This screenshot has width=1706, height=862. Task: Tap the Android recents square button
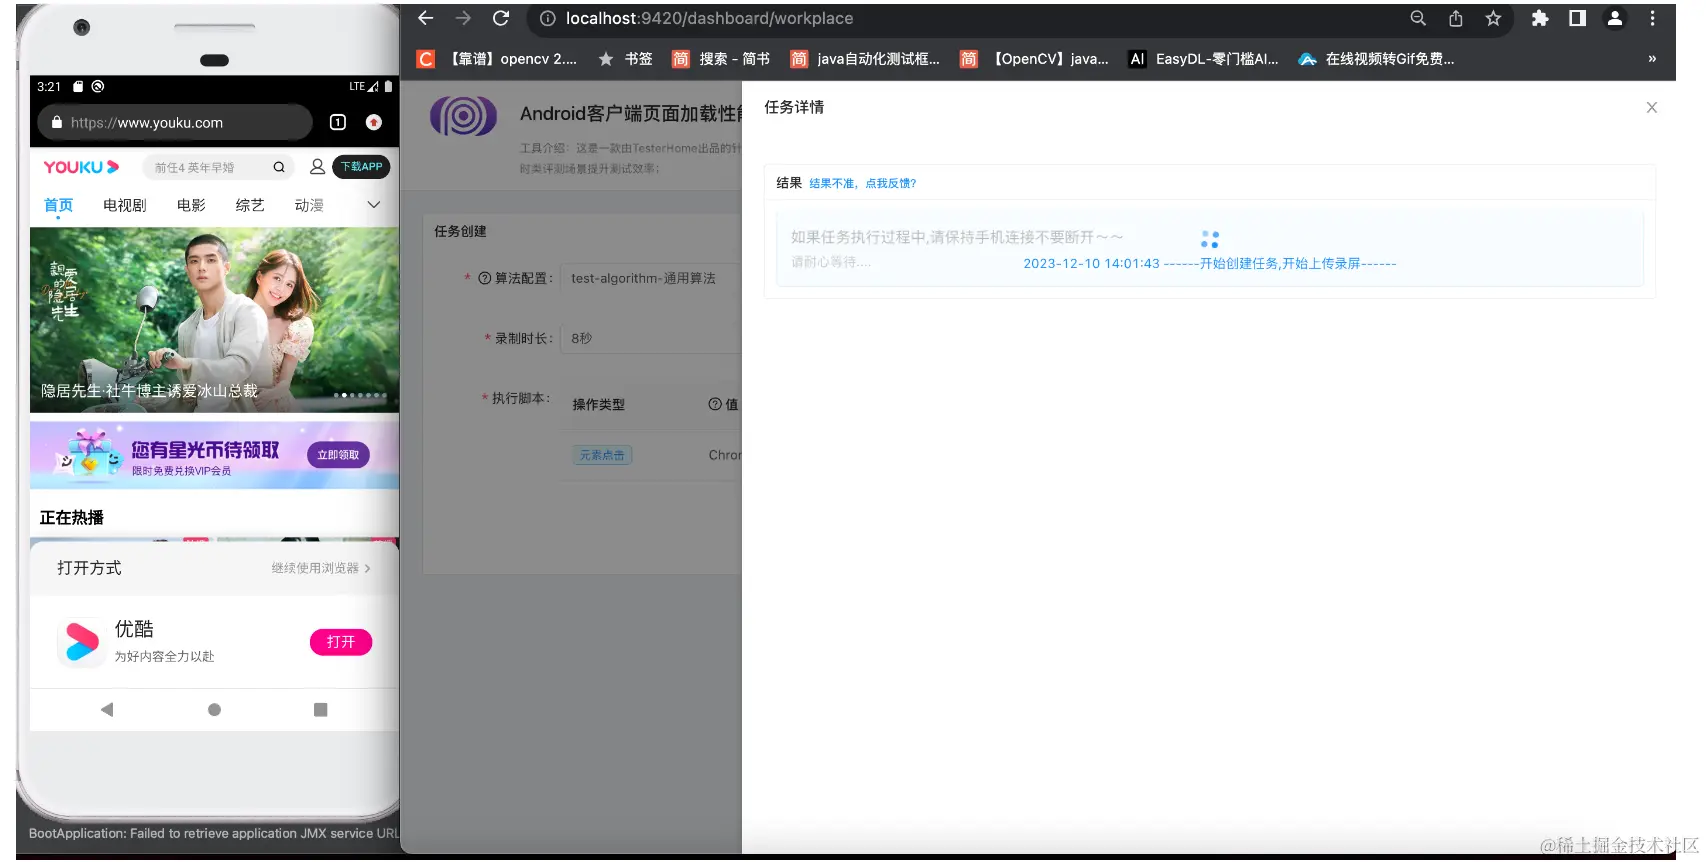(x=320, y=709)
